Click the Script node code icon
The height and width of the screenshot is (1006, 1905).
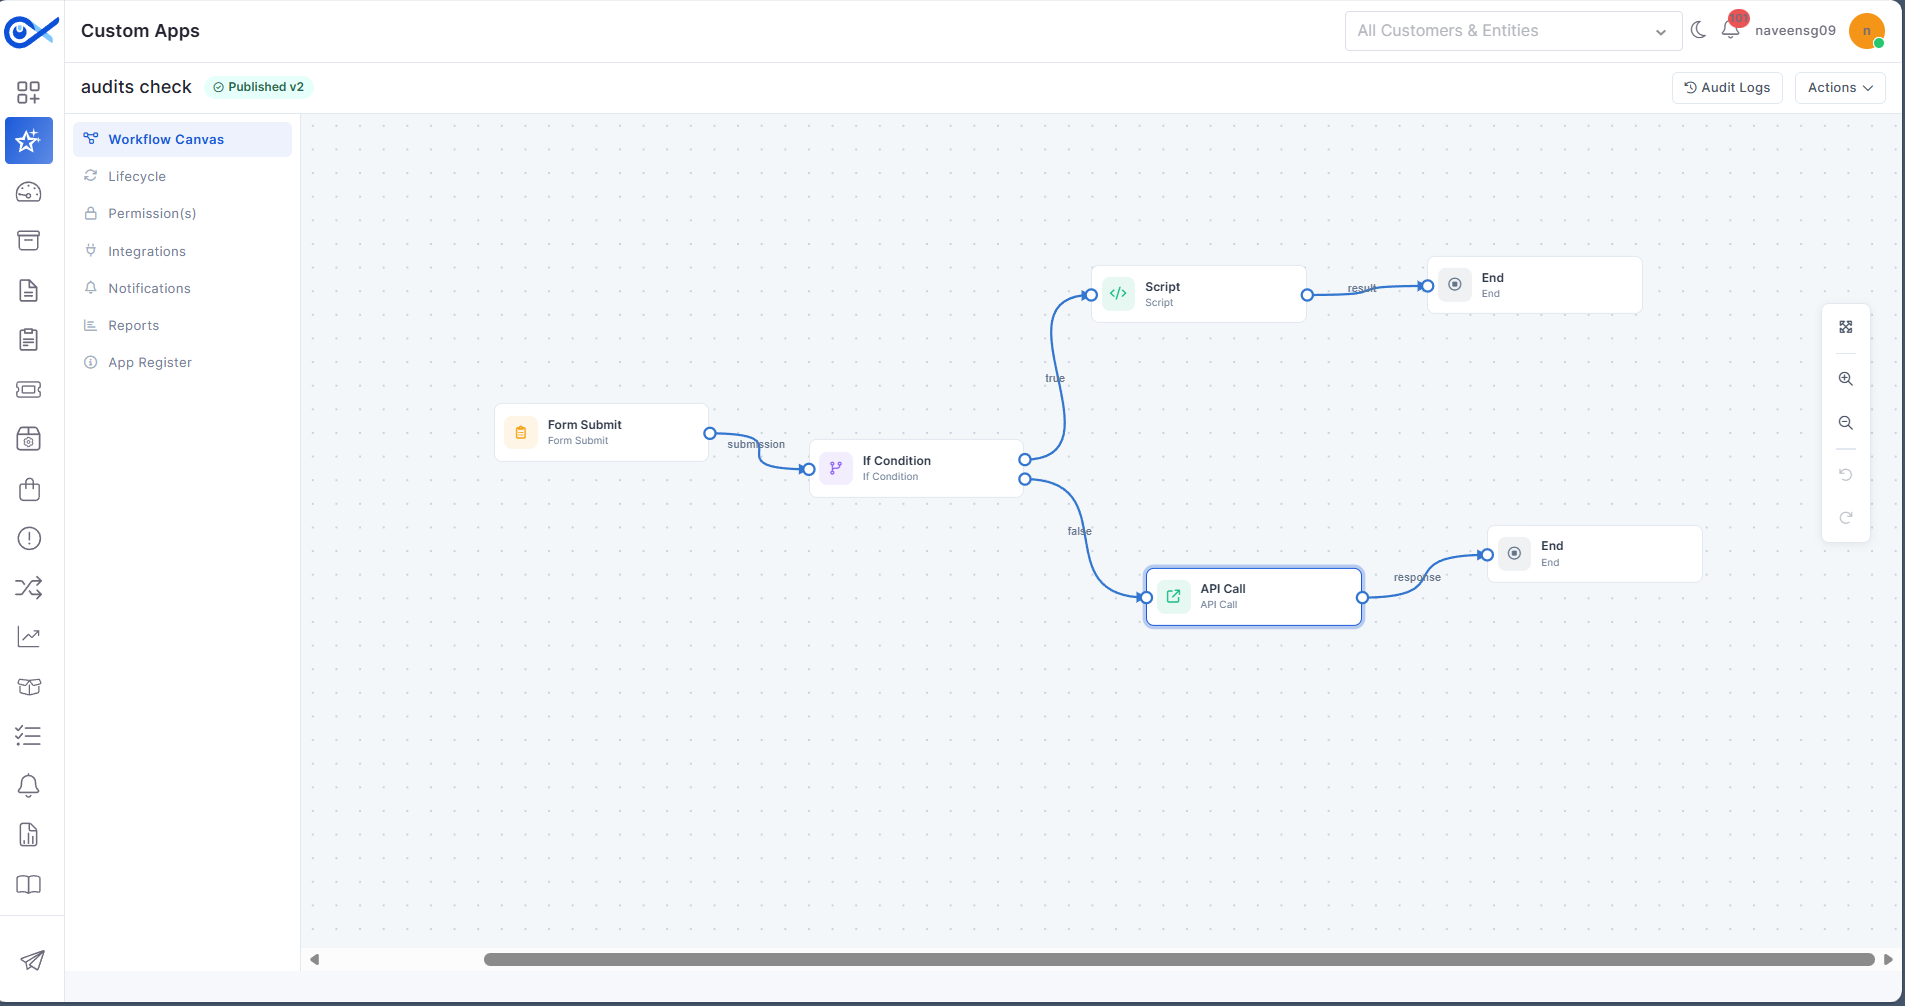(1118, 294)
